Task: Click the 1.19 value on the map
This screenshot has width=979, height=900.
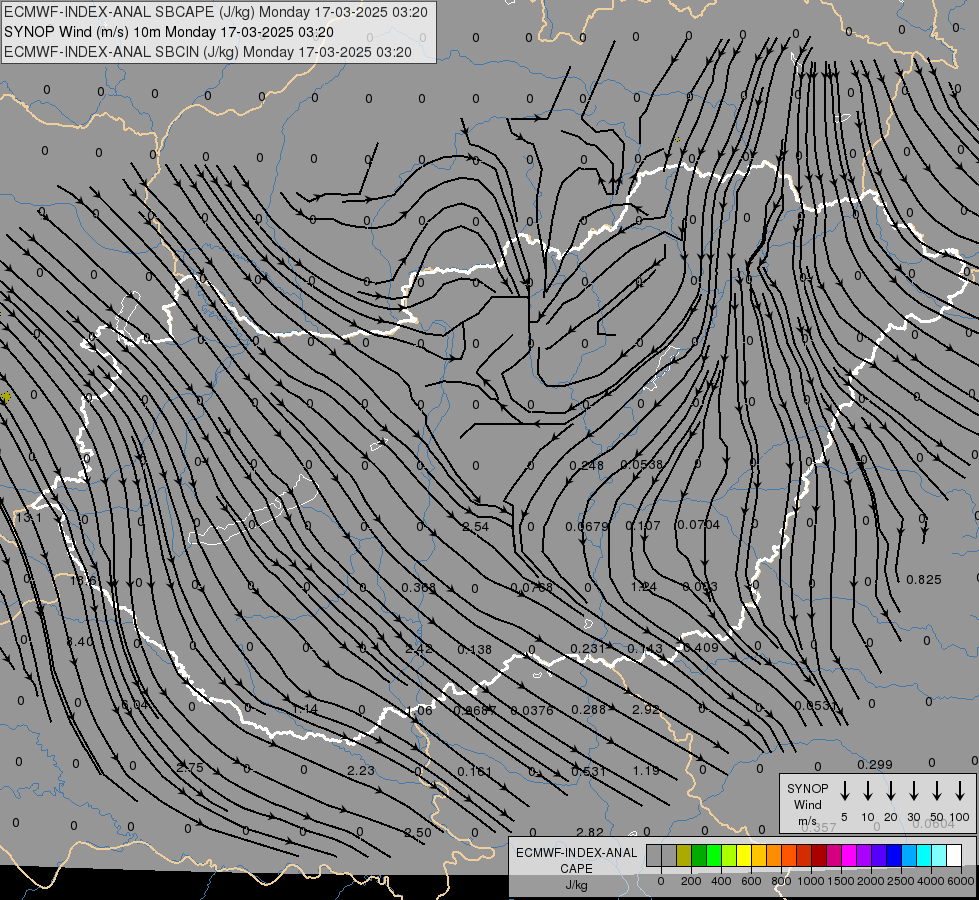Action: pos(646,771)
